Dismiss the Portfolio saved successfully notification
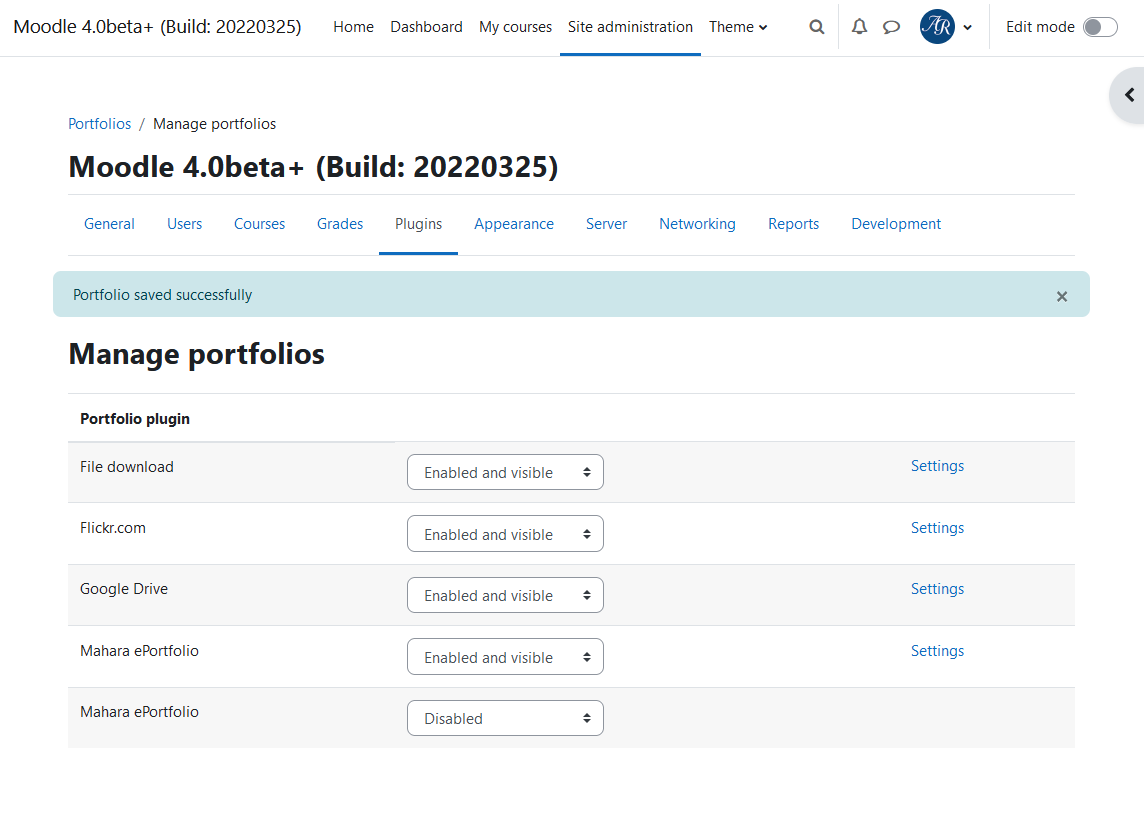 1062,296
